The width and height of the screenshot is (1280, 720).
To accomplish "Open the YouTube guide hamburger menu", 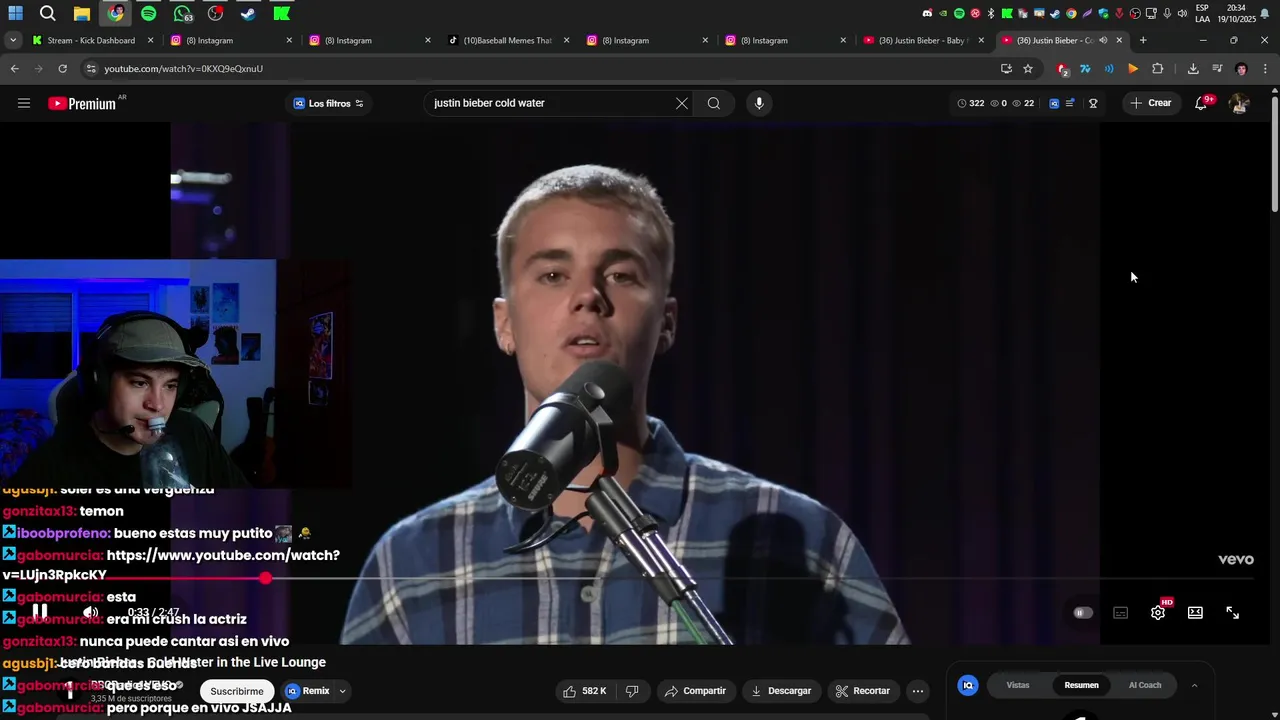I will tap(24, 103).
